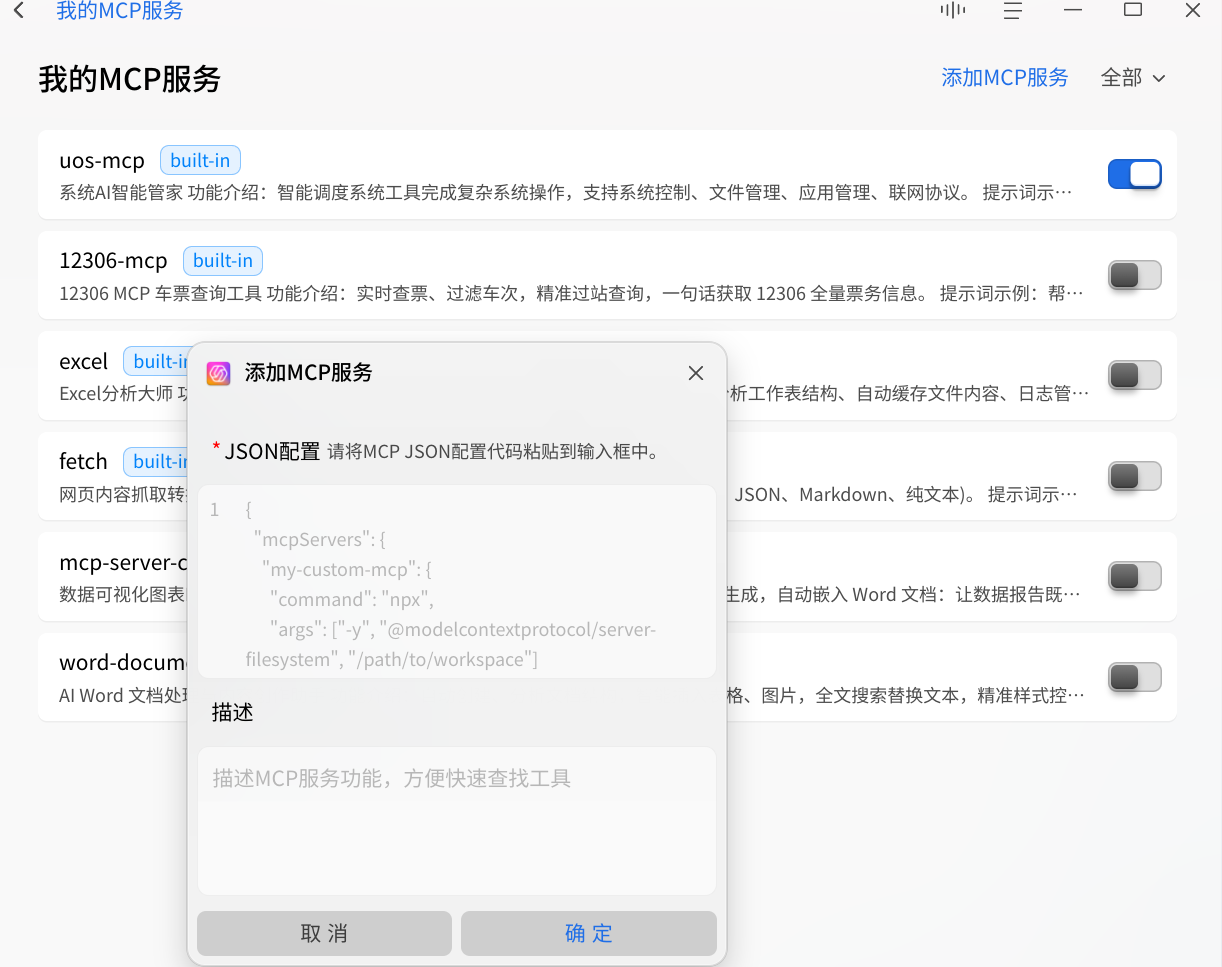Viewport: 1222px width, 967px height.
Task: Enable the 12306-mcp service toggle
Action: (1134, 275)
